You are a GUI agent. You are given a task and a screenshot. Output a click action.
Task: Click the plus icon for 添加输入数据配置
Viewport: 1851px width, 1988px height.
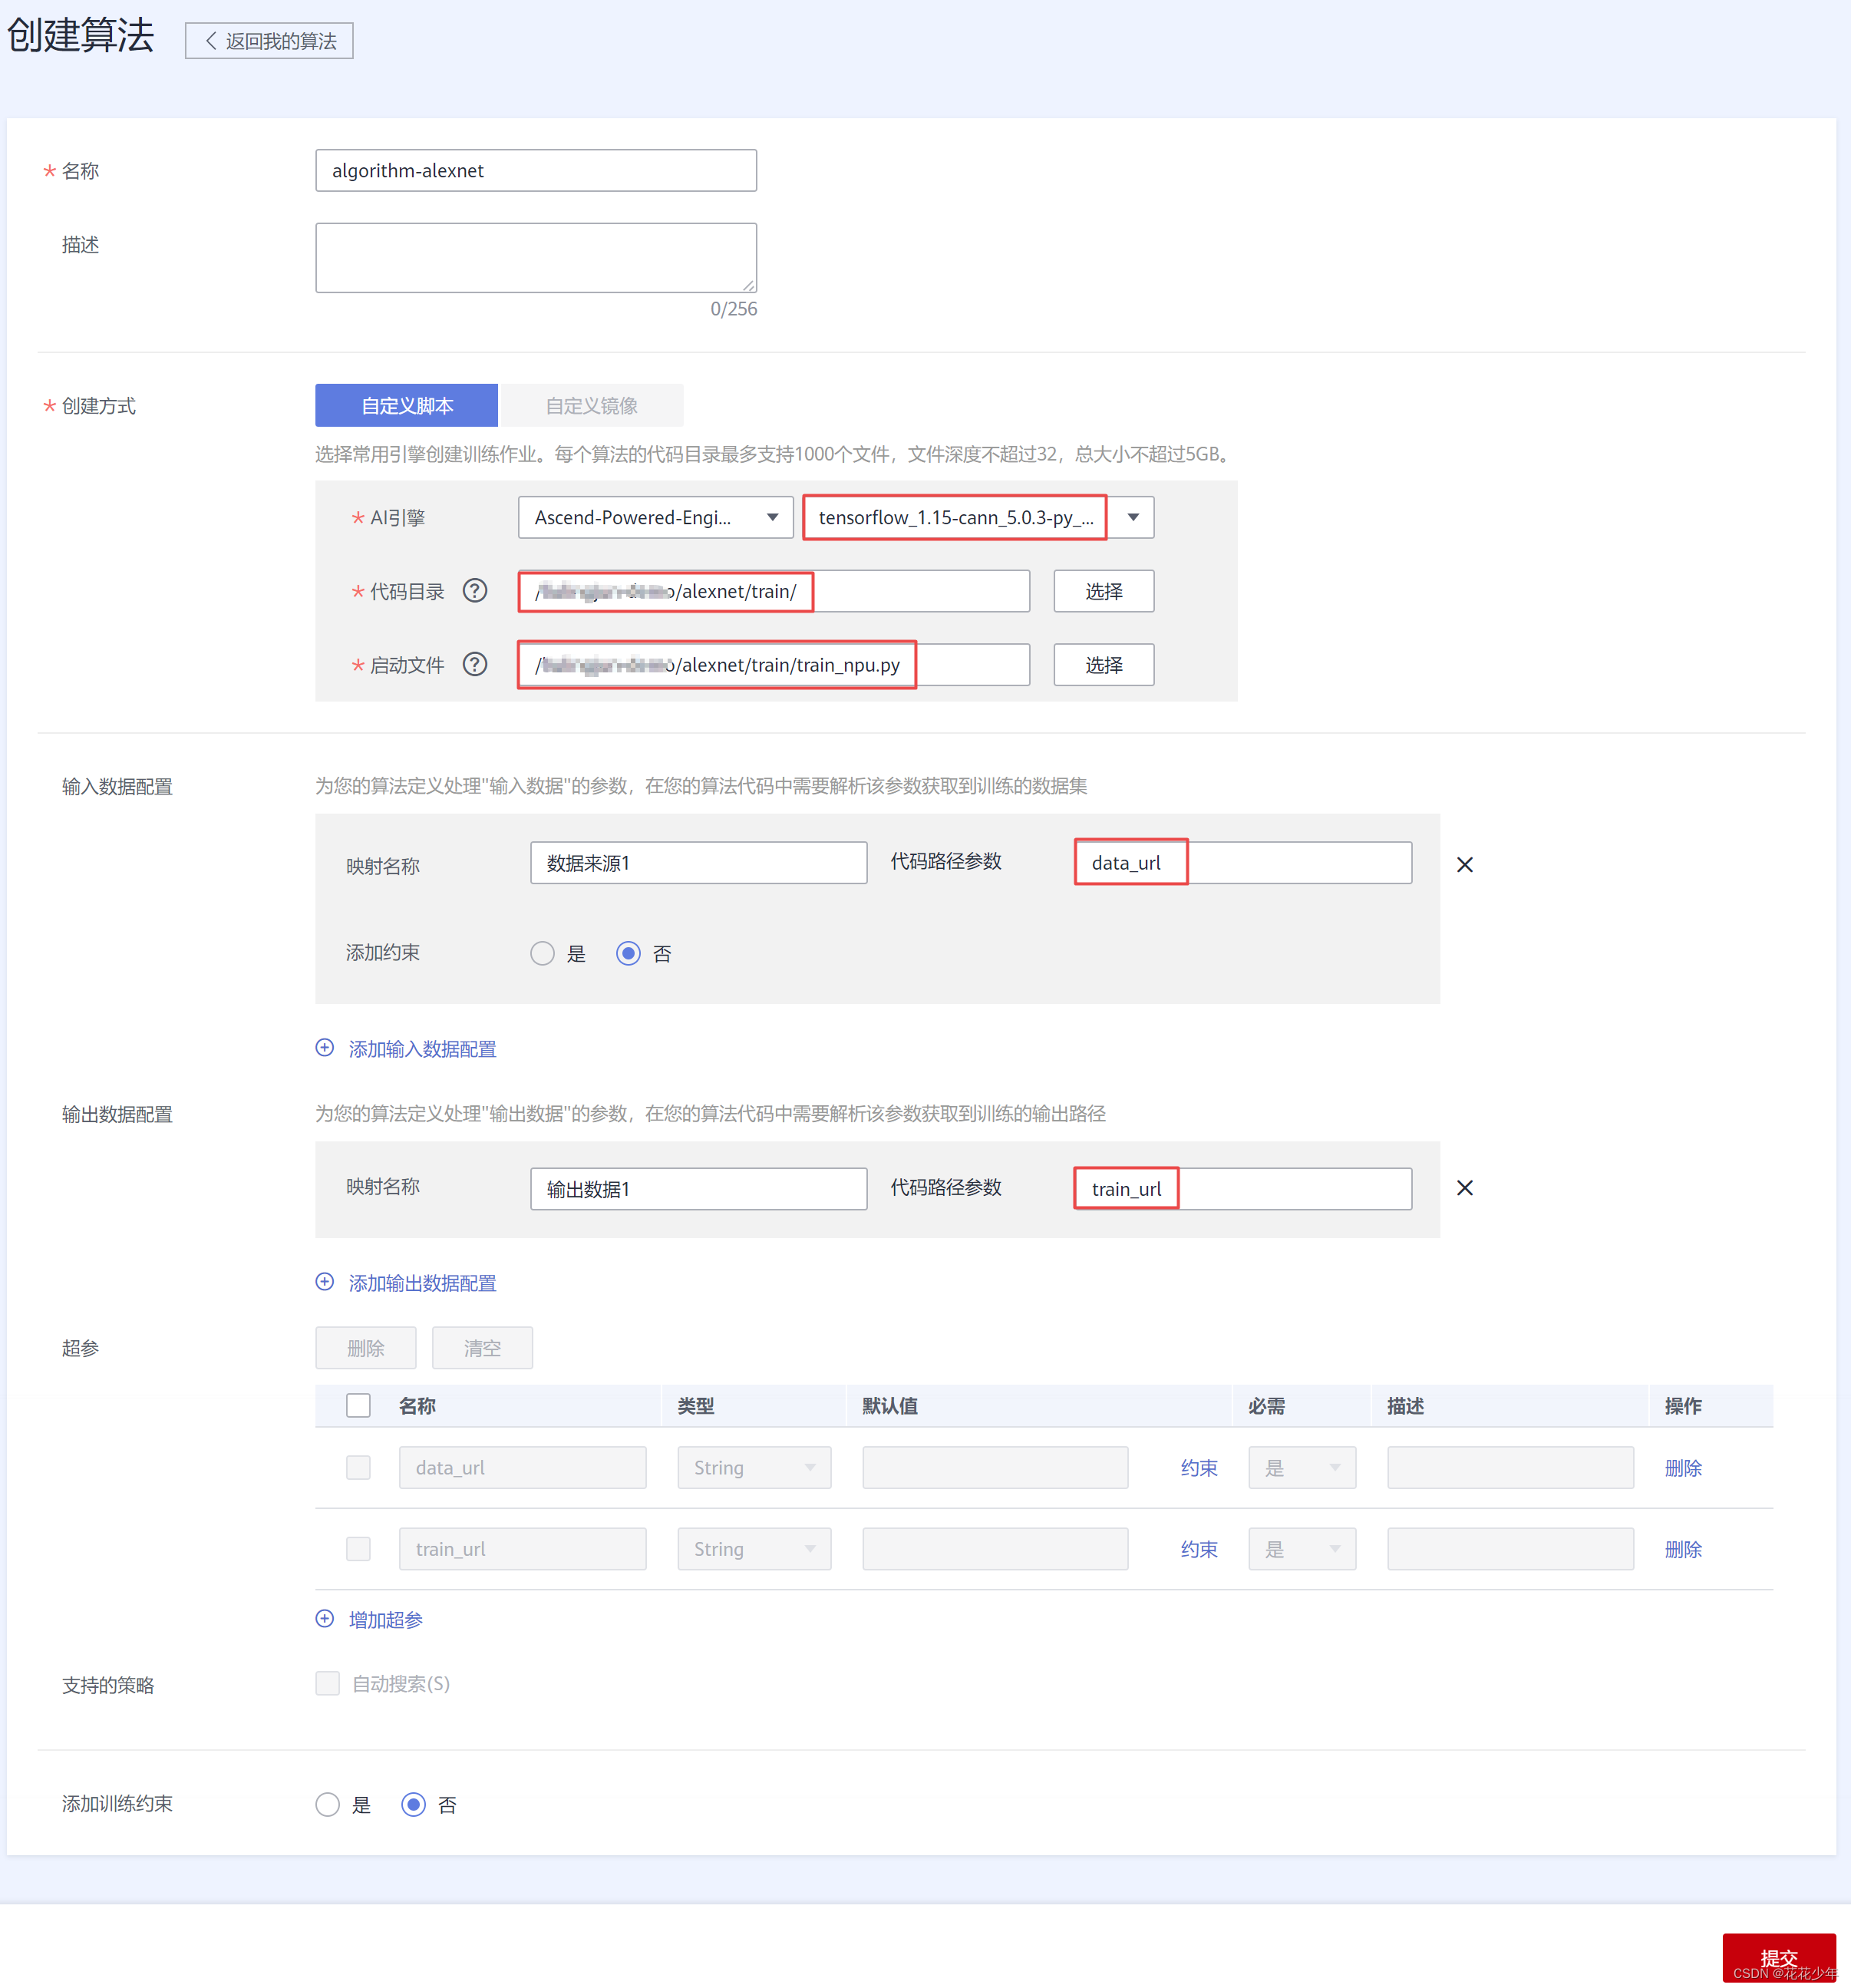(325, 1048)
